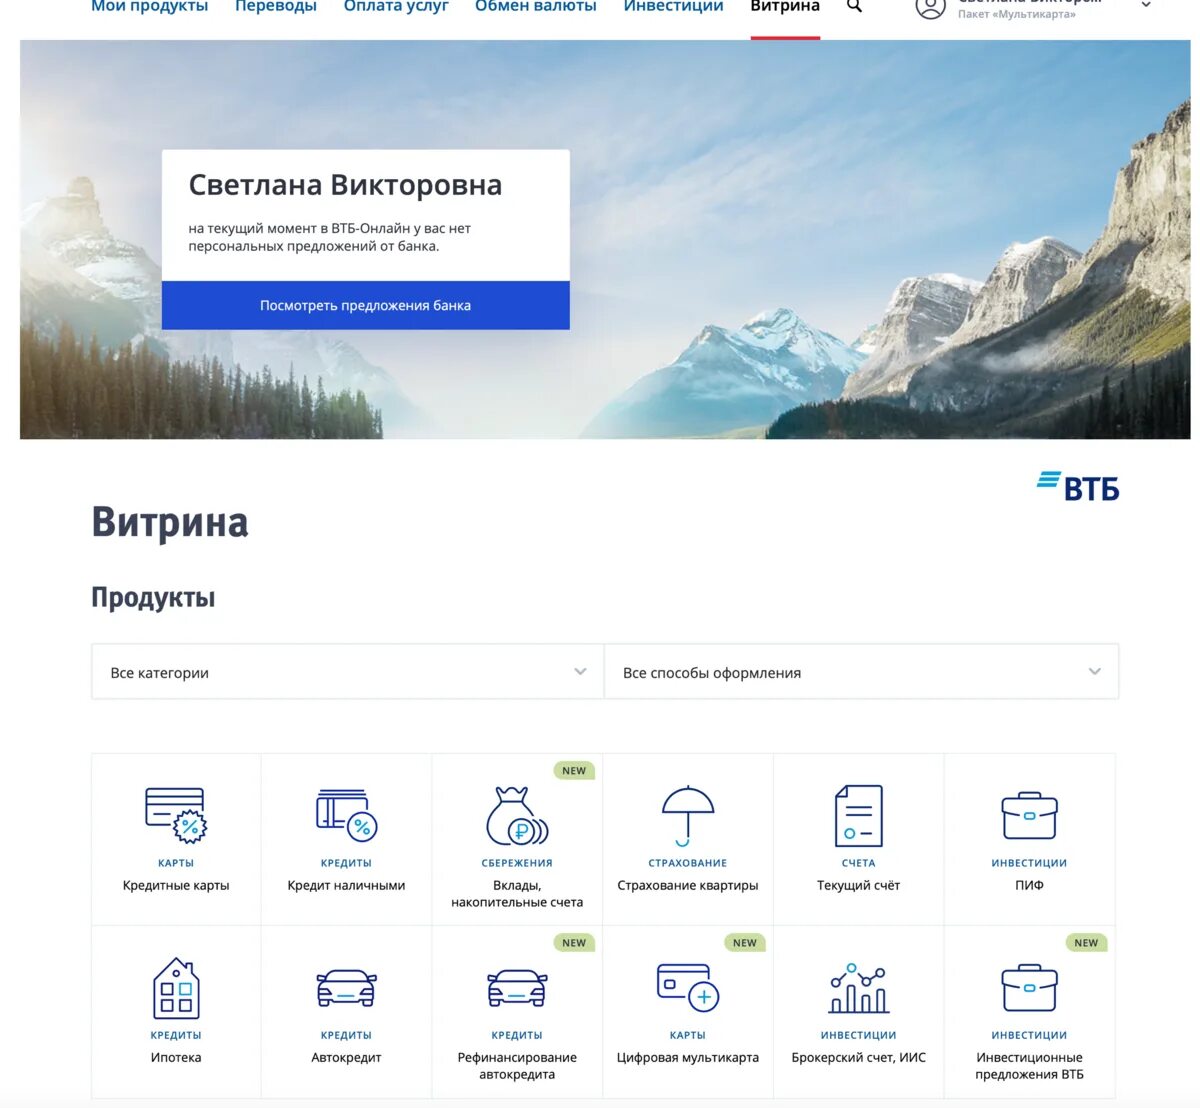Open Оплата услуг tab
This screenshot has width=1200, height=1108.
[x=396, y=6]
